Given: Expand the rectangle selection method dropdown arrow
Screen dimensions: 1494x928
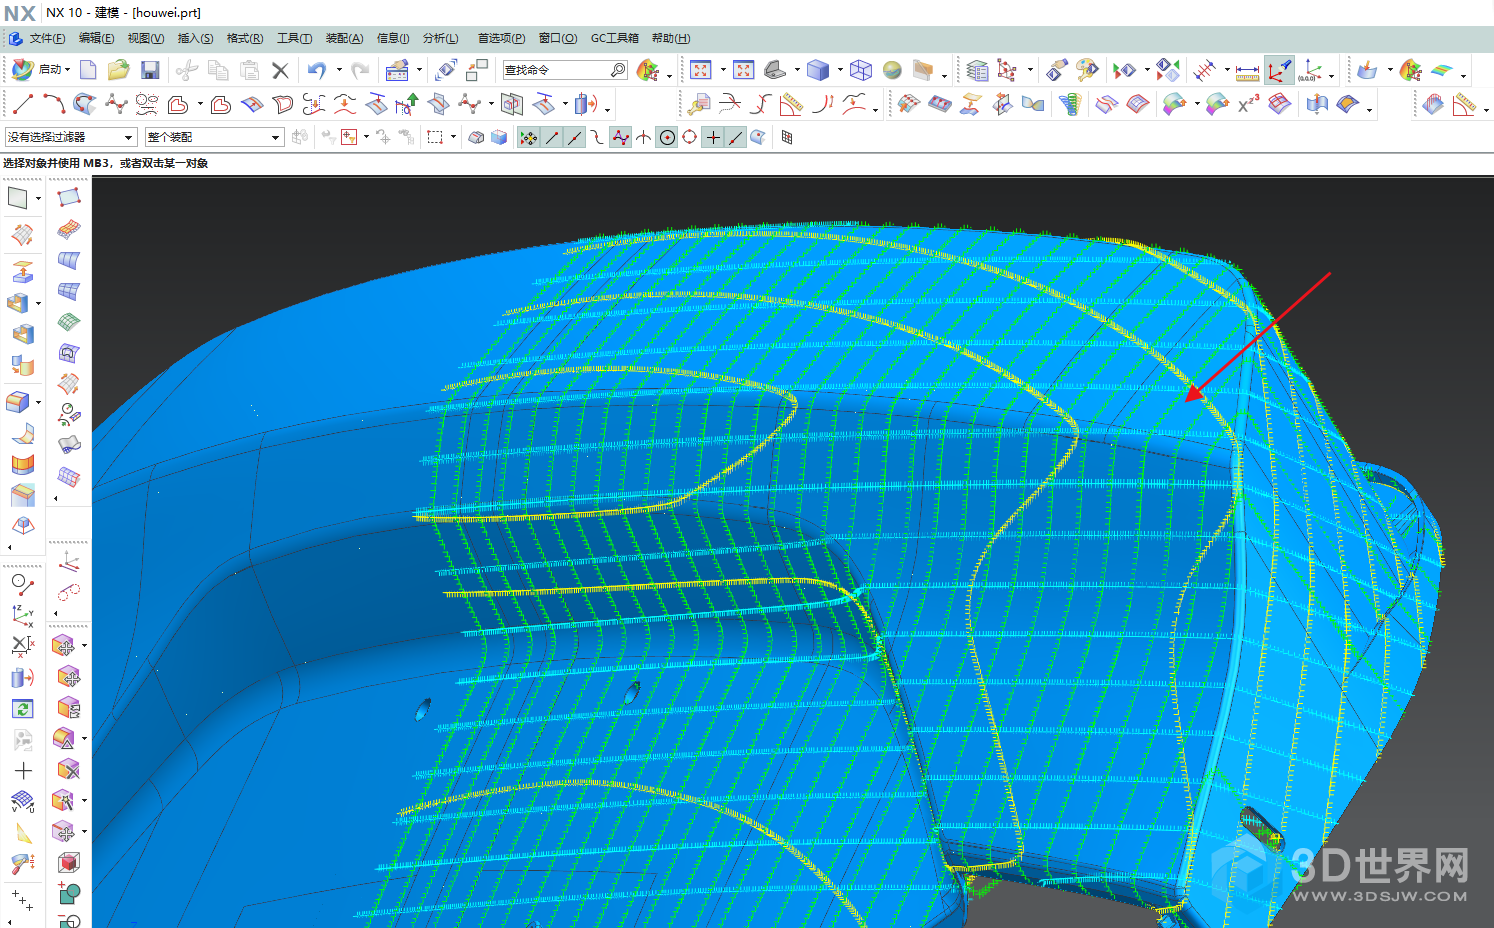Looking at the screenshot, I should 454,137.
